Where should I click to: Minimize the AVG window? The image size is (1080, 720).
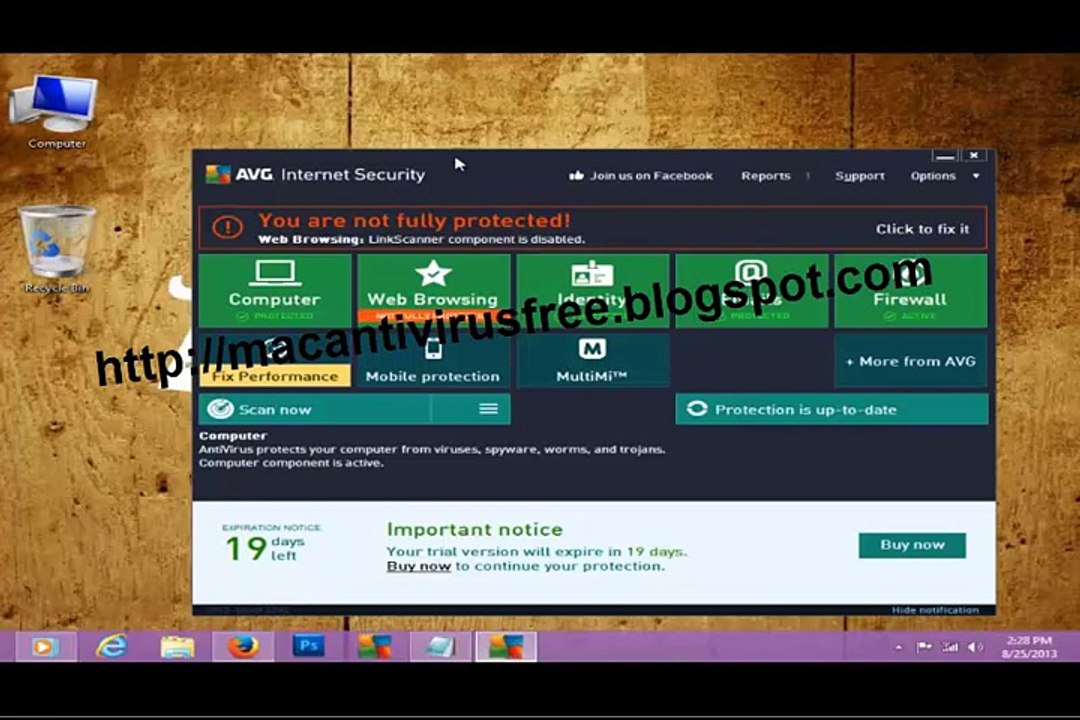945,156
